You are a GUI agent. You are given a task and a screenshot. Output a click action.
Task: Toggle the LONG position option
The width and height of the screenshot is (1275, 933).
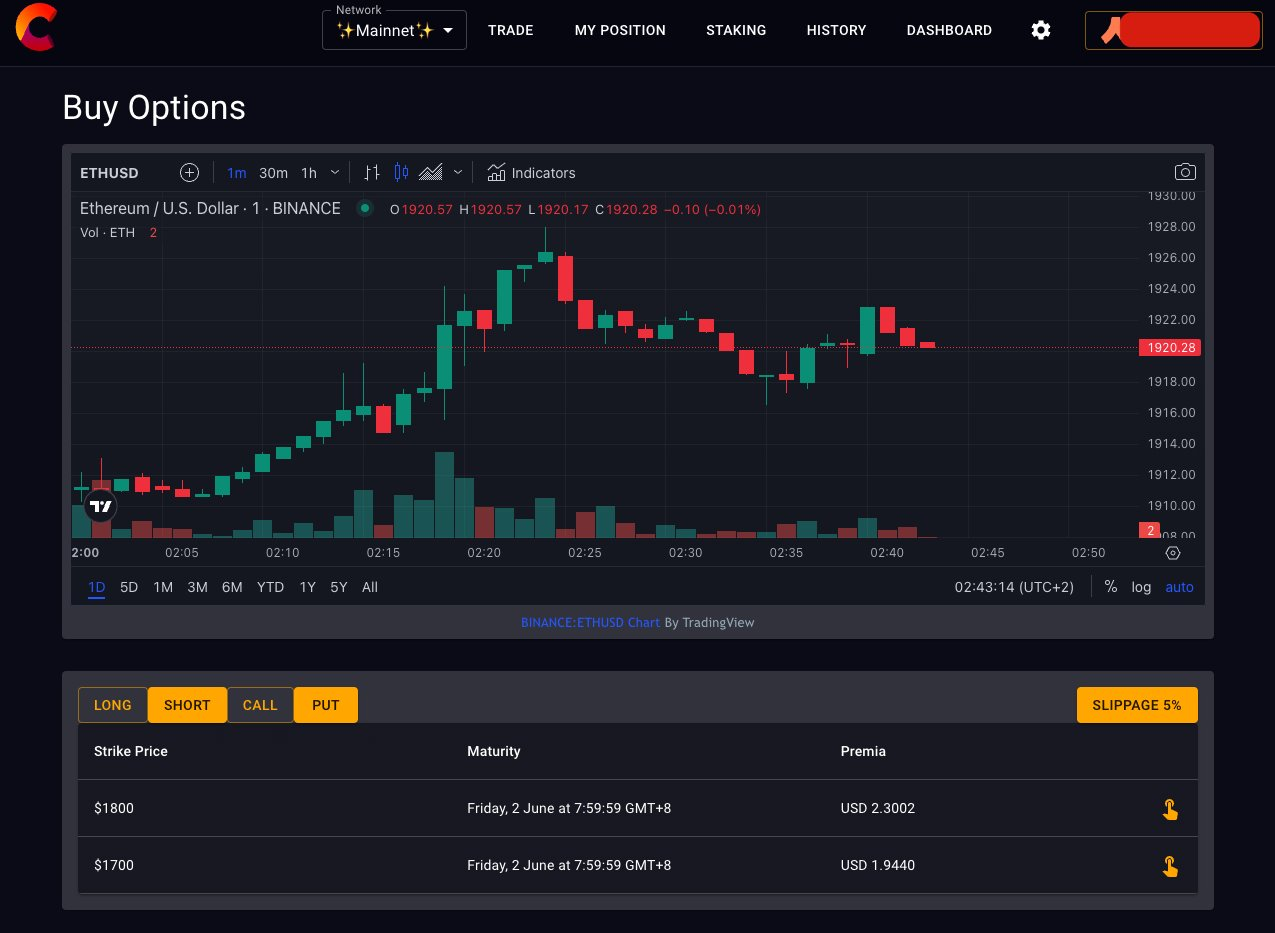pos(113,705)
